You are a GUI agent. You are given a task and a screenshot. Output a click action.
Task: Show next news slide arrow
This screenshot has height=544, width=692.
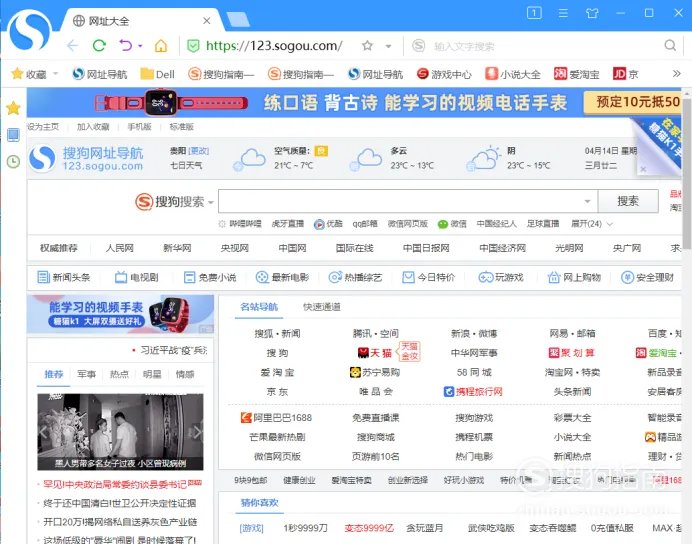197,431
